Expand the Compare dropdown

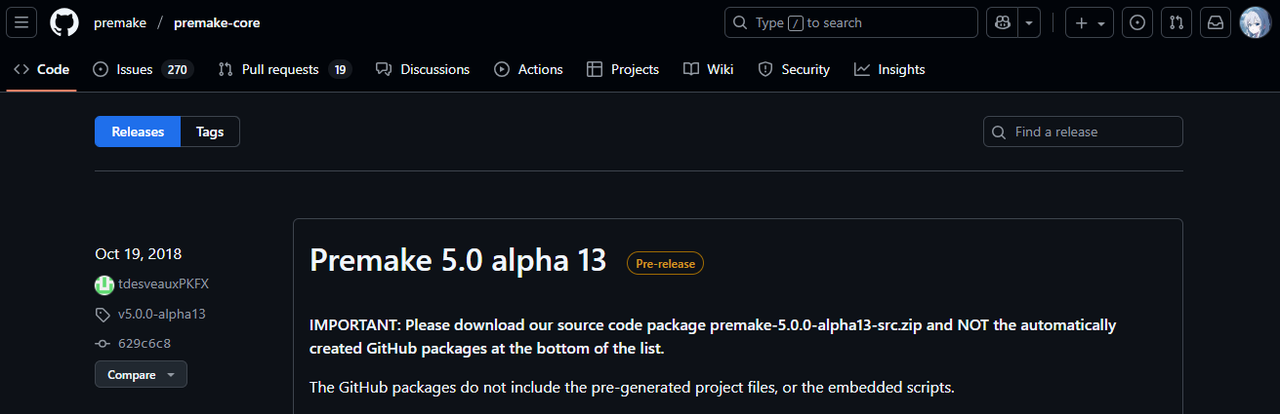pyautogui.click(x=141, y=375)
